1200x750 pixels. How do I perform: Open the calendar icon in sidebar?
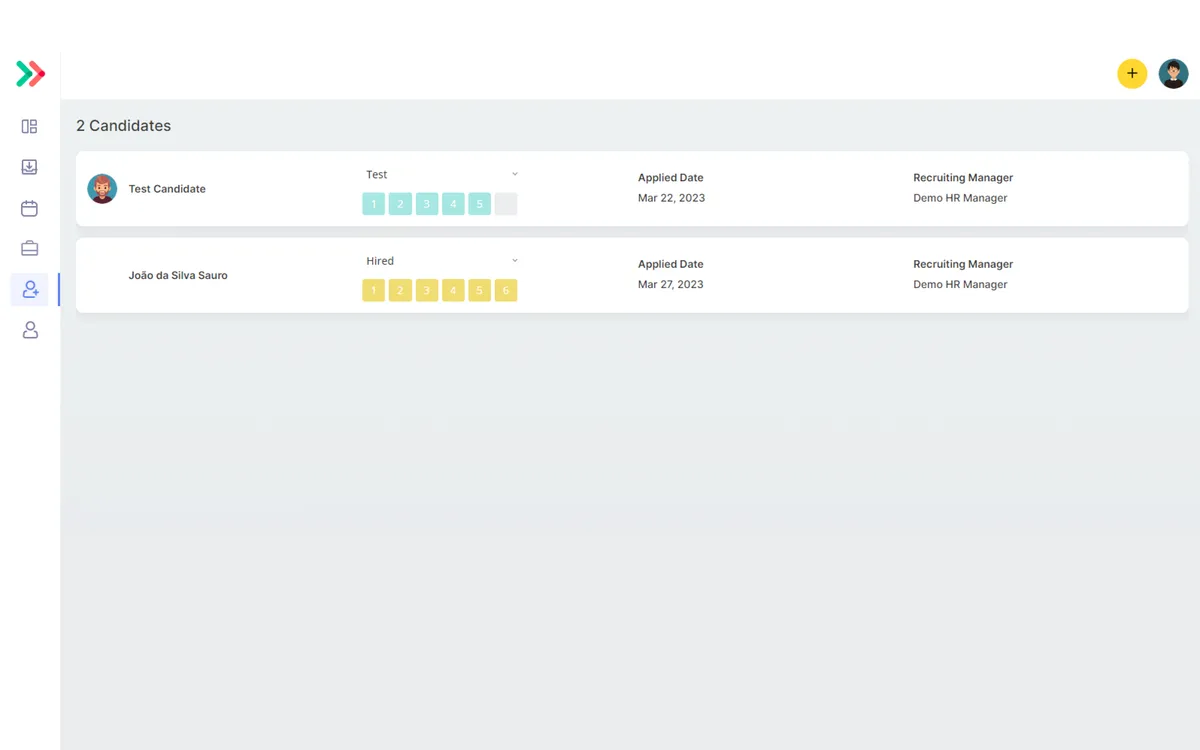(30, 208)
